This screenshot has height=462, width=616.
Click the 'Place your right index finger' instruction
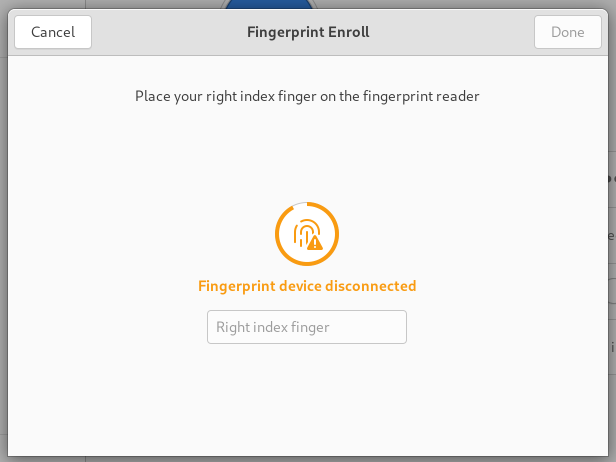[307, 96]
